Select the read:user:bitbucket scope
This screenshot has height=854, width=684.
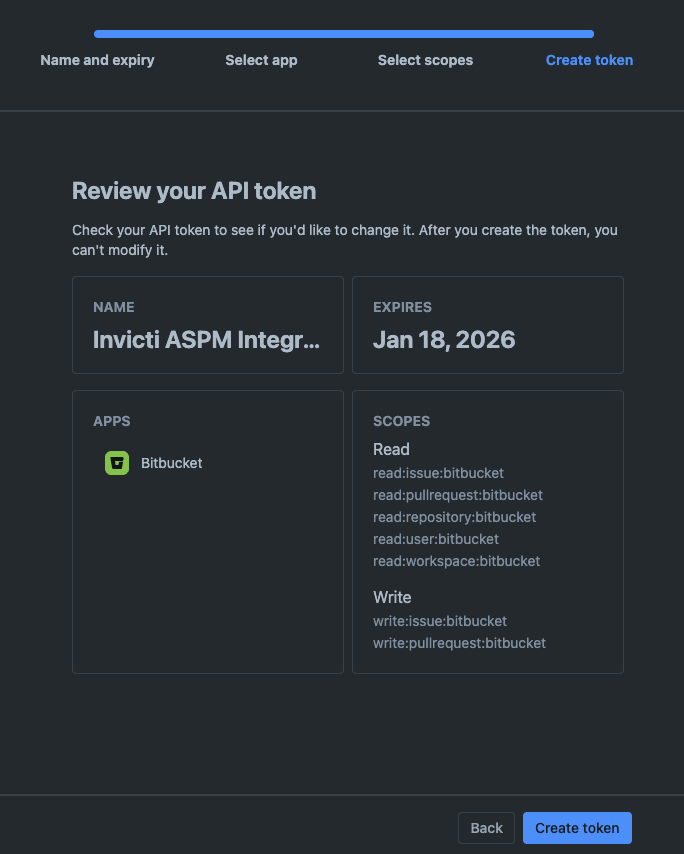436,539
